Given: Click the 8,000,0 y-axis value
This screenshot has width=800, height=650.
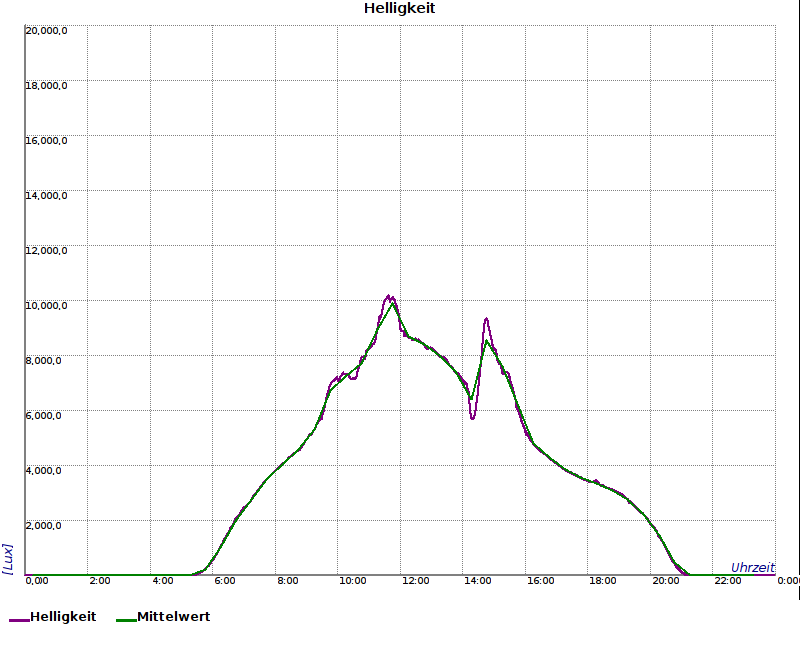Looking at the screenshot, I should coord(43,361).
